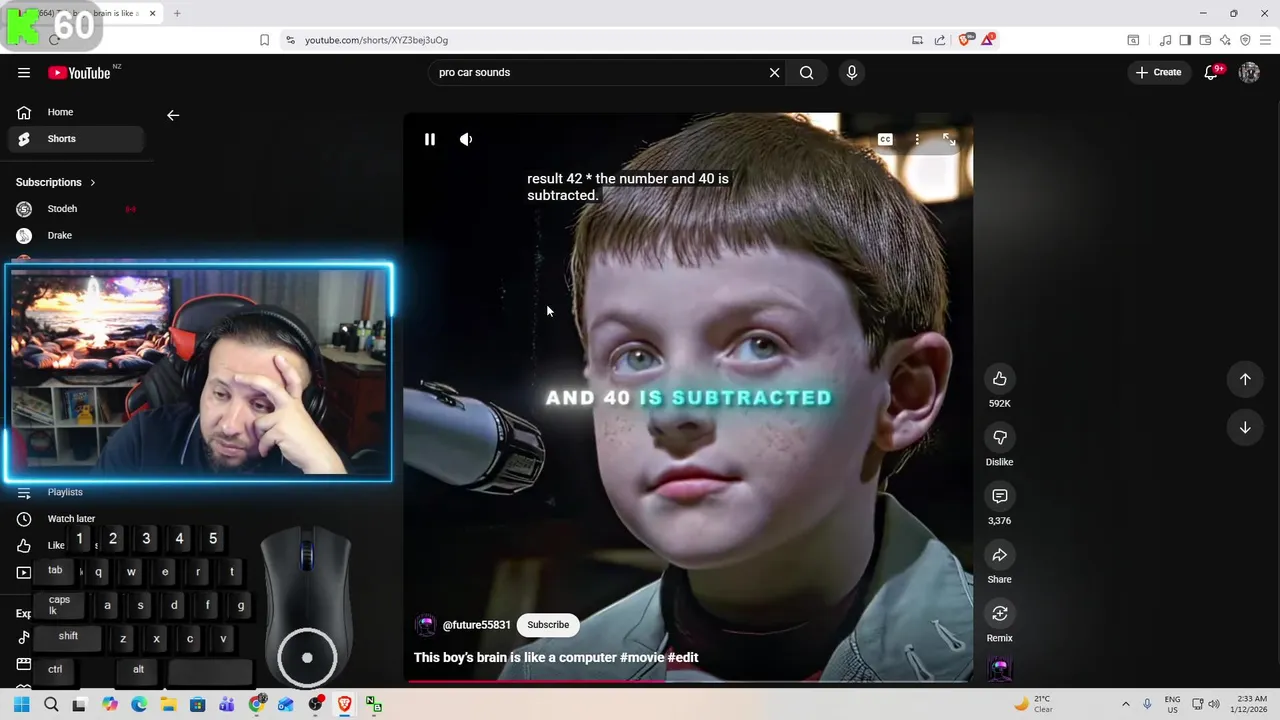Open taskbar clock showing 2:33 AM
1280x720 pixels.
(x=1250, y=704)
